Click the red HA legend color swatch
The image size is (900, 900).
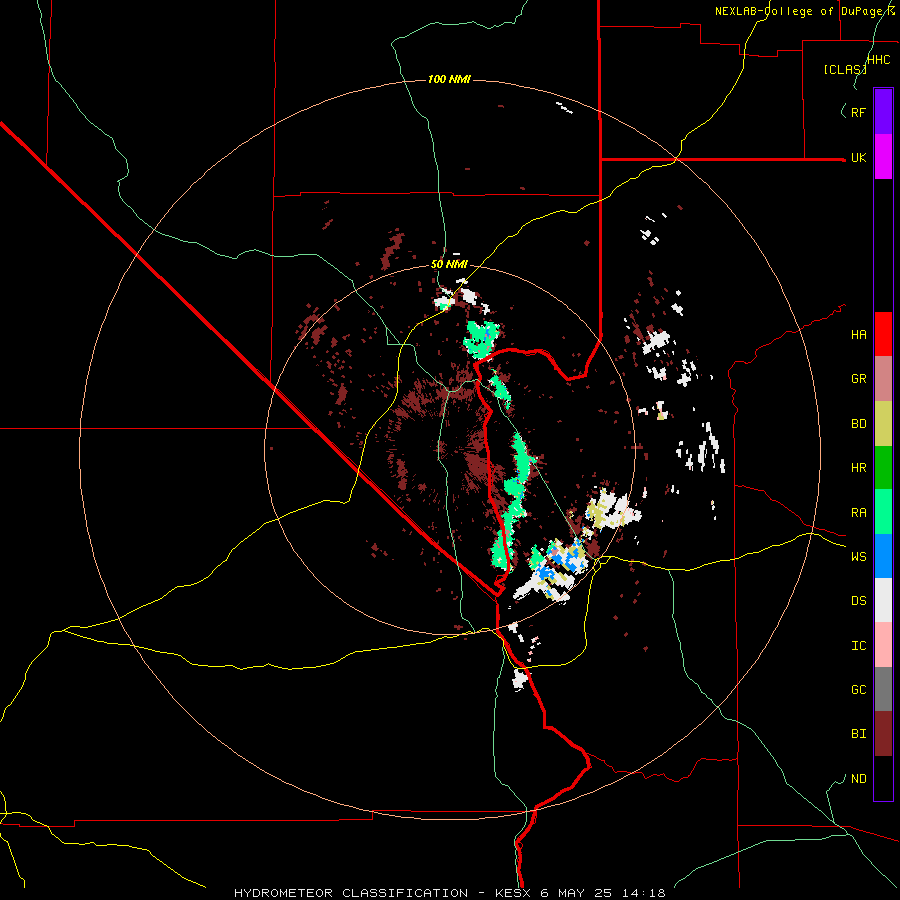click(x=883, y=334)
